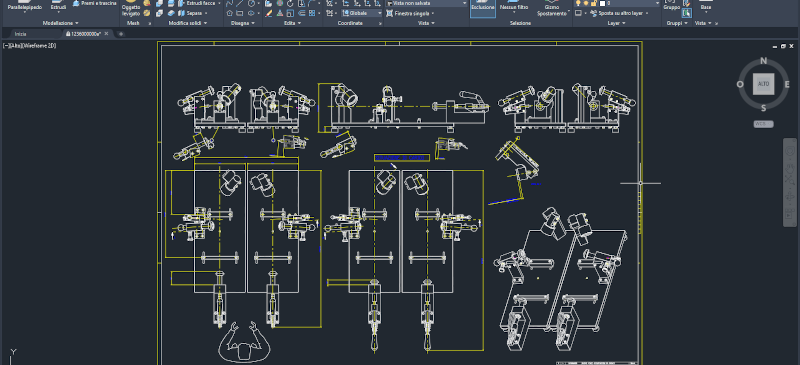Open Vista non salvata dropdown
Image resolution: width=800 pixels, height=365 pixels.
[427, 3]
